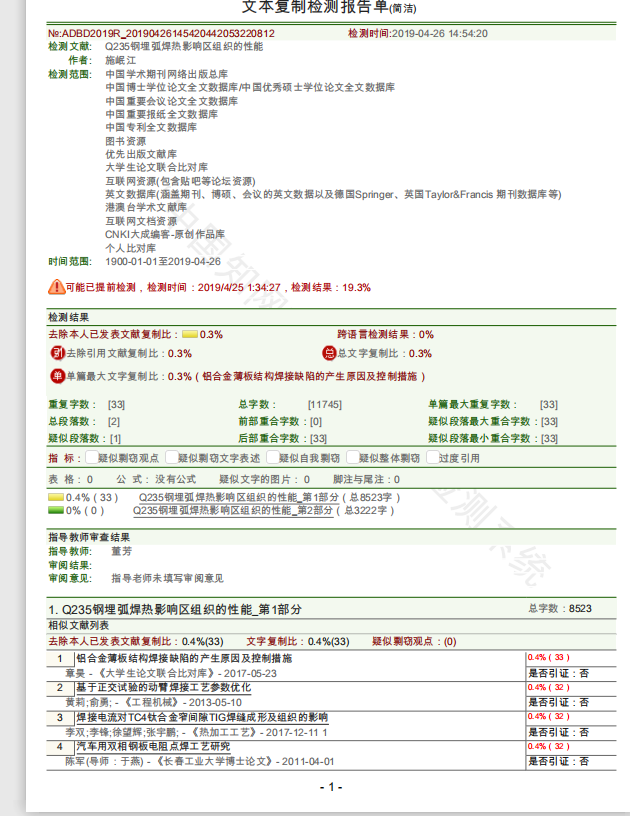Click detection time 2019-04-26 14:54:20
The image size is (630, 816).
(440, 34)
